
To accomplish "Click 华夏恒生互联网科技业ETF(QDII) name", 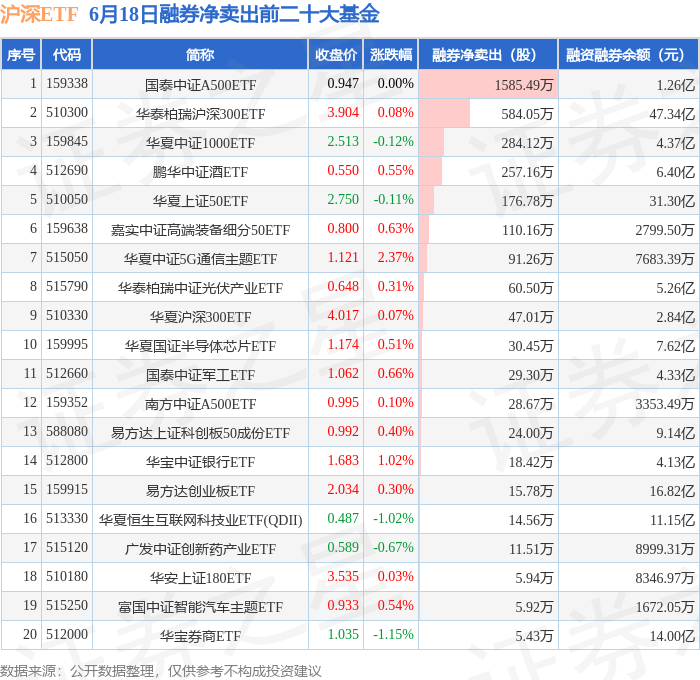I will [200, 520].
